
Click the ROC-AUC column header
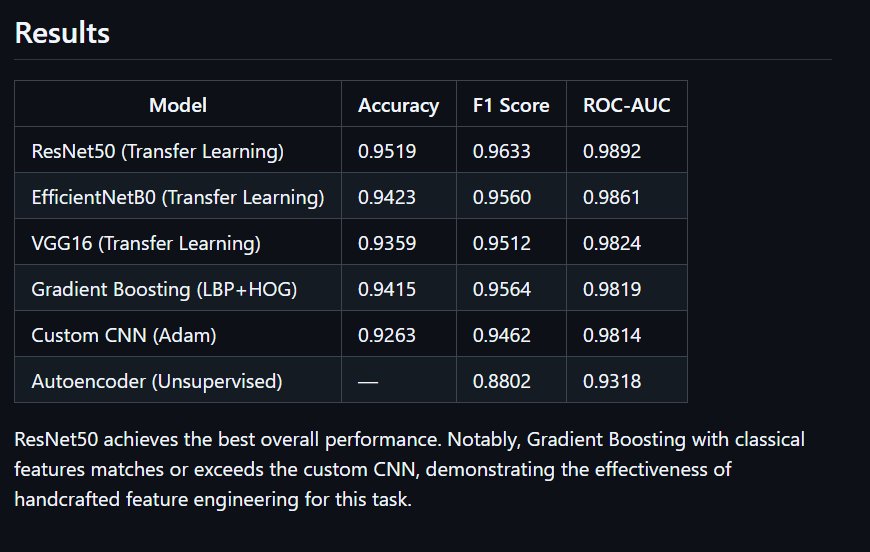(626, 105)
